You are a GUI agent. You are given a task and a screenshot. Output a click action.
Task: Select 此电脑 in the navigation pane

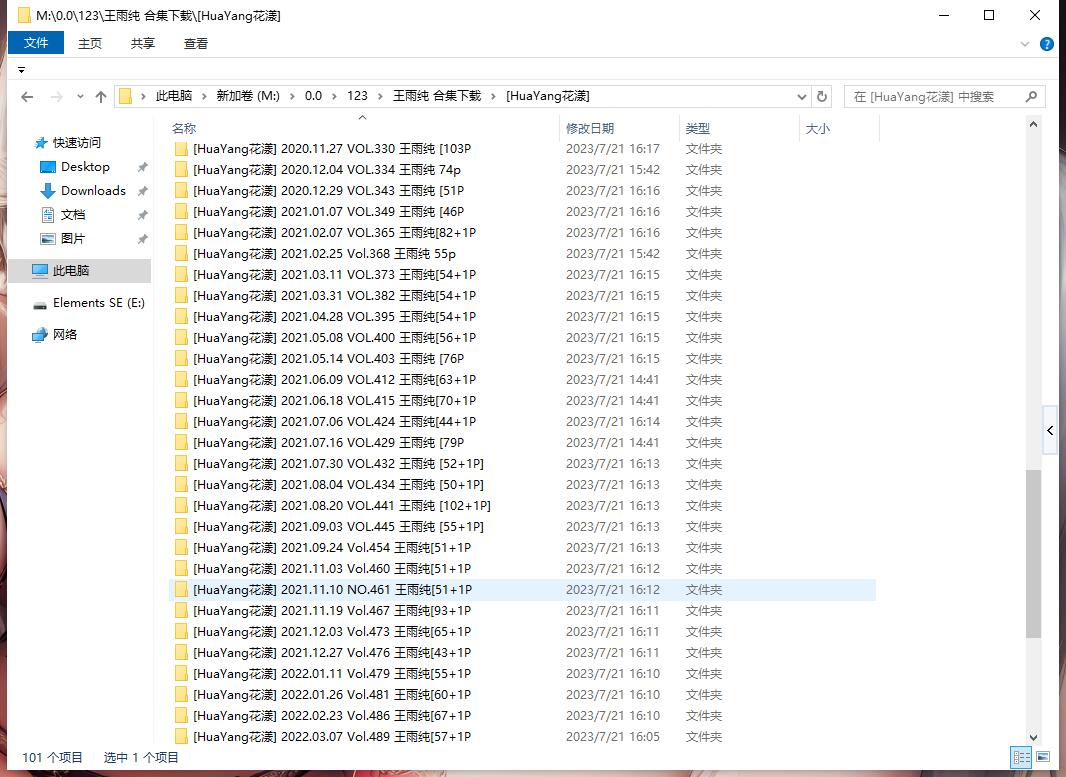click(x=80, y=271)
